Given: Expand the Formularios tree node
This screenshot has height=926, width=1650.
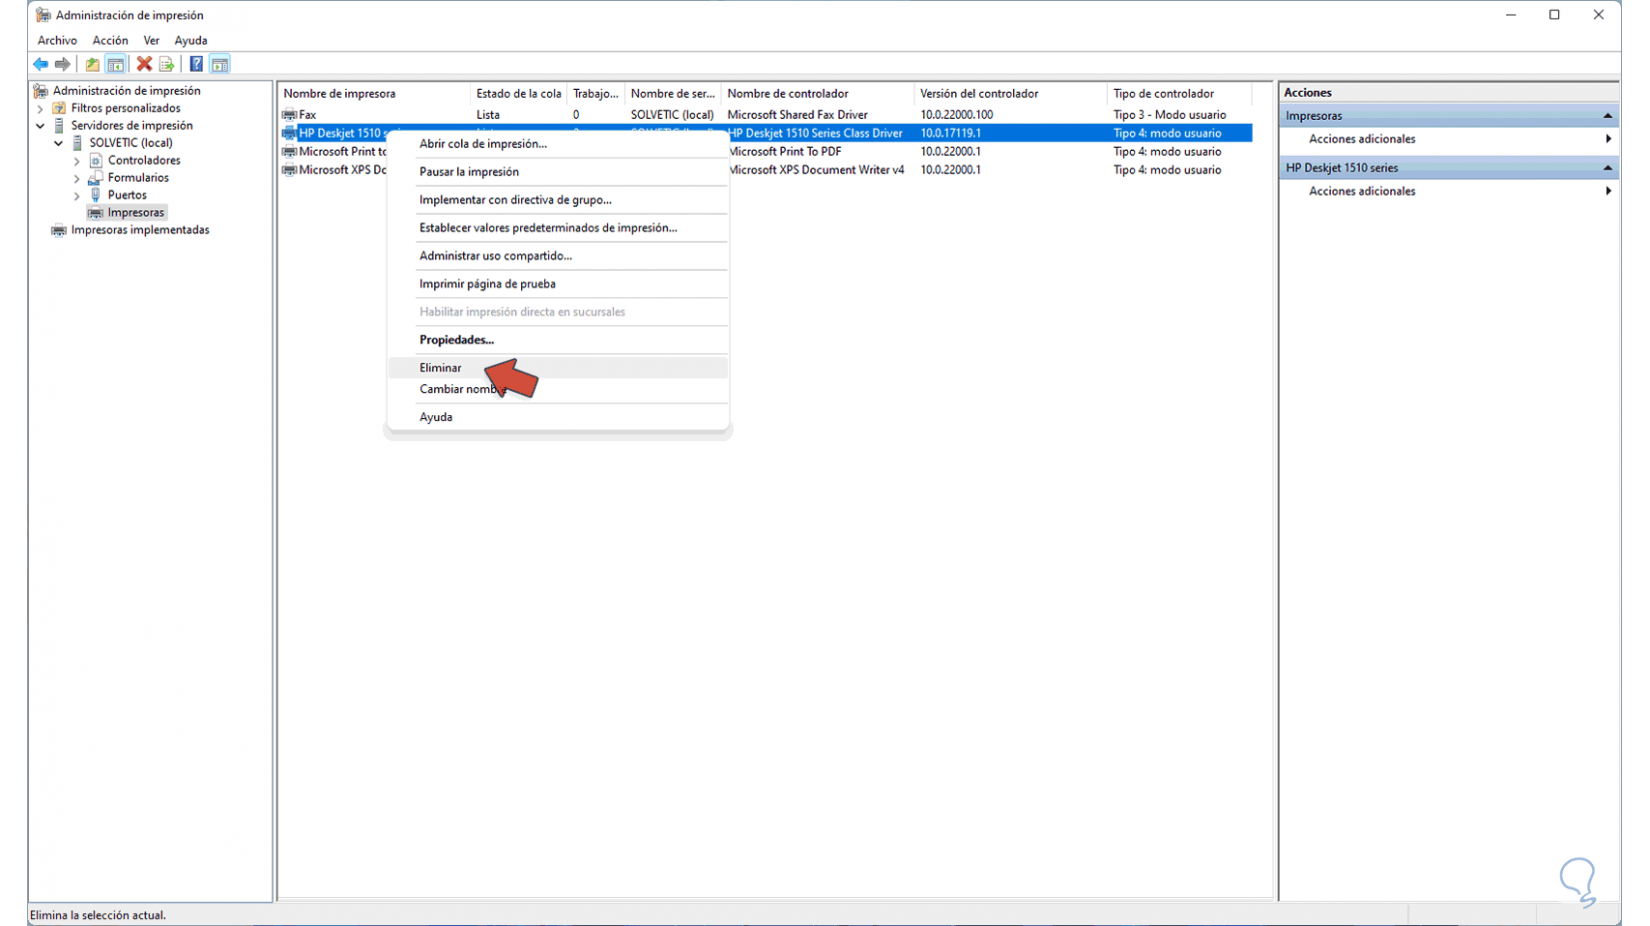Looking at the screenshot, I should [77, 178].
